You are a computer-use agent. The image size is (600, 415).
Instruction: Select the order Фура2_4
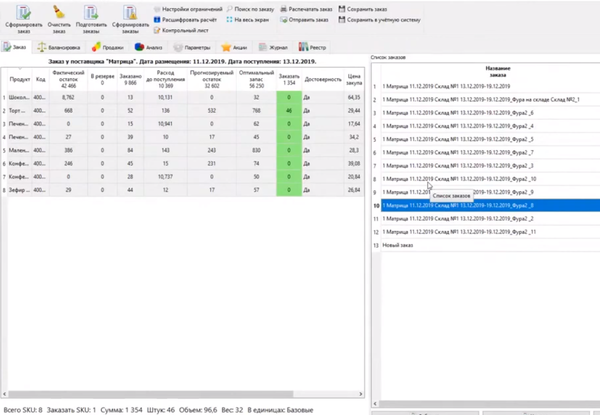click(491, 126)
